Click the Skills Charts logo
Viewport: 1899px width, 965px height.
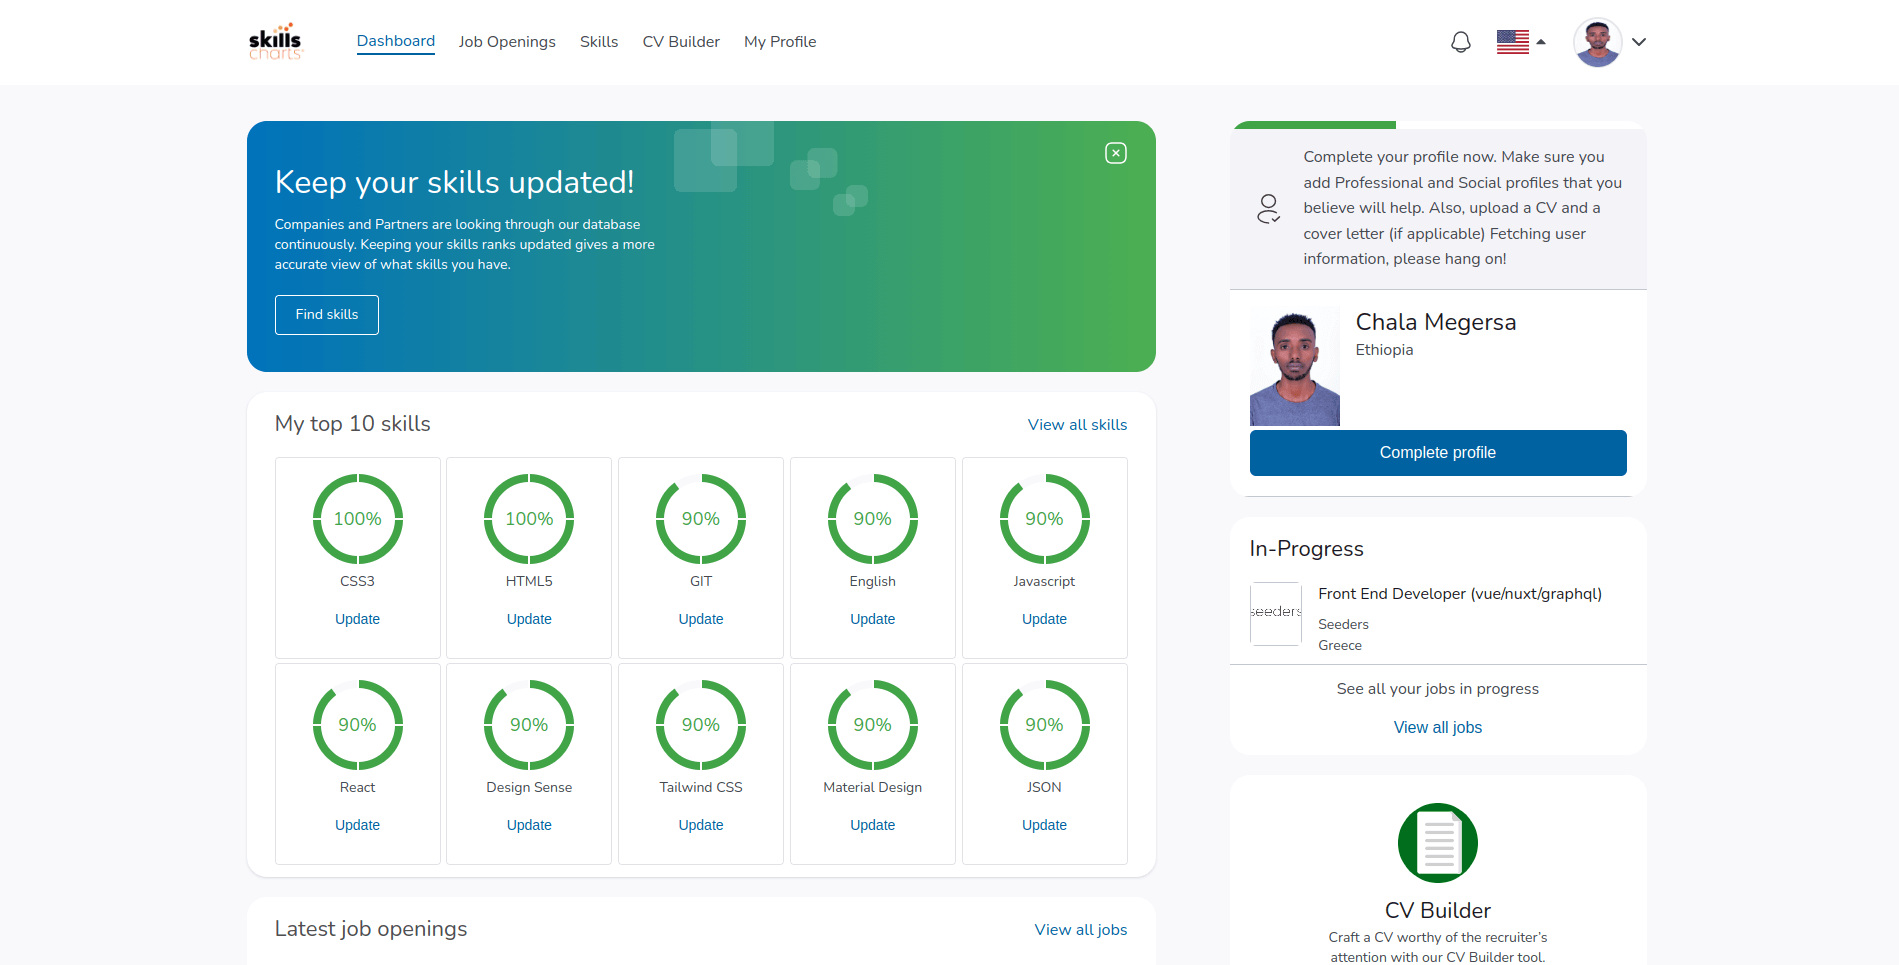tap(275, 42)
